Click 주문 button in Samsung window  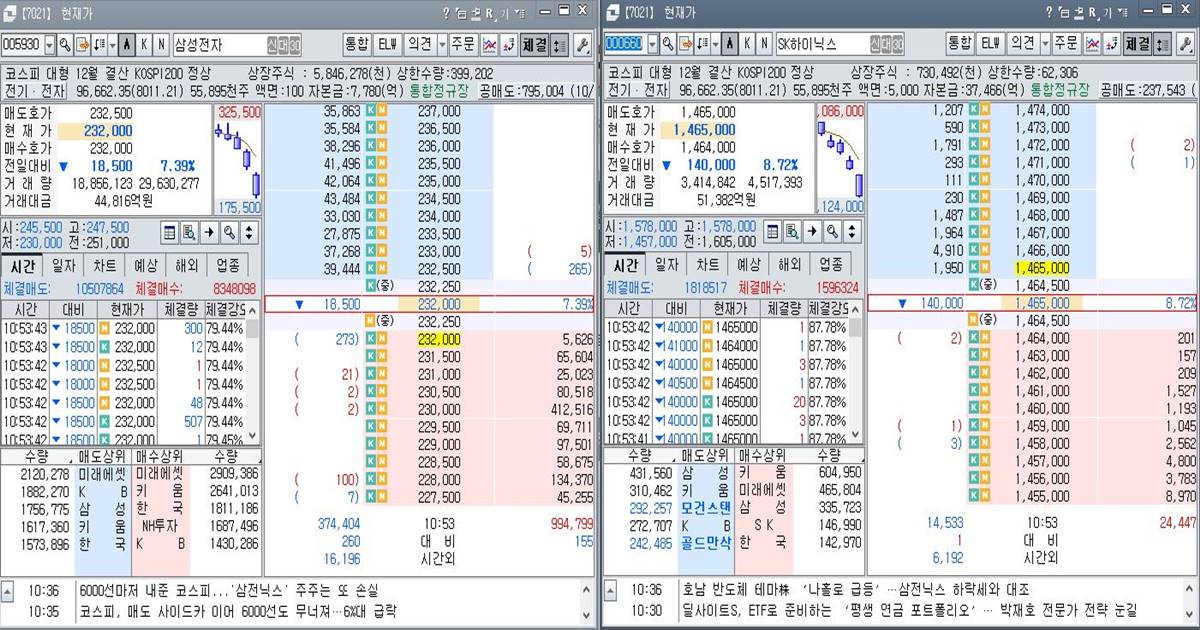pyautogui.click(x=464, y=45)
